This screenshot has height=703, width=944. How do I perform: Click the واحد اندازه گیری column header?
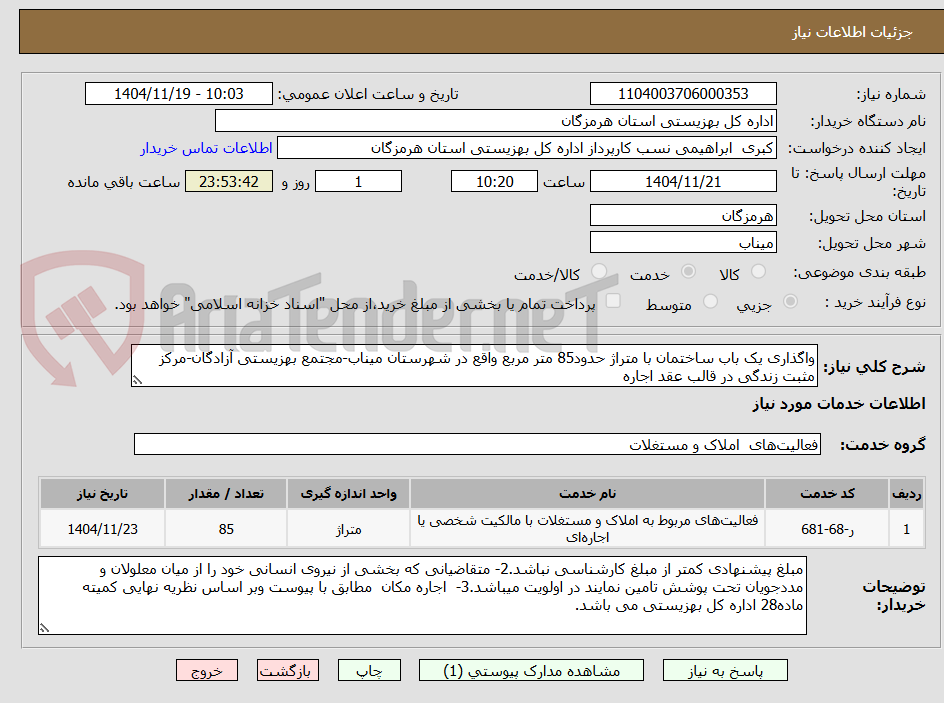[x=349, y=494]
